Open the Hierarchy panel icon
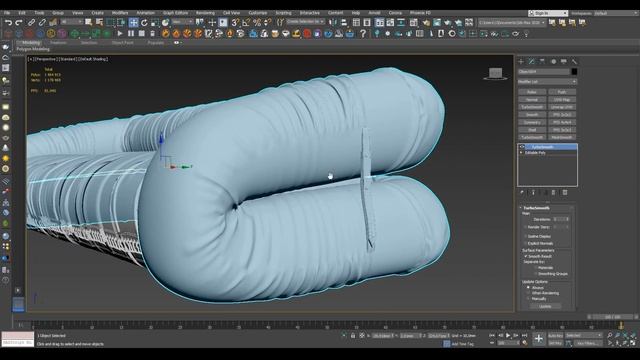Viewport: 640px width, 360px height. click(542, 61)
